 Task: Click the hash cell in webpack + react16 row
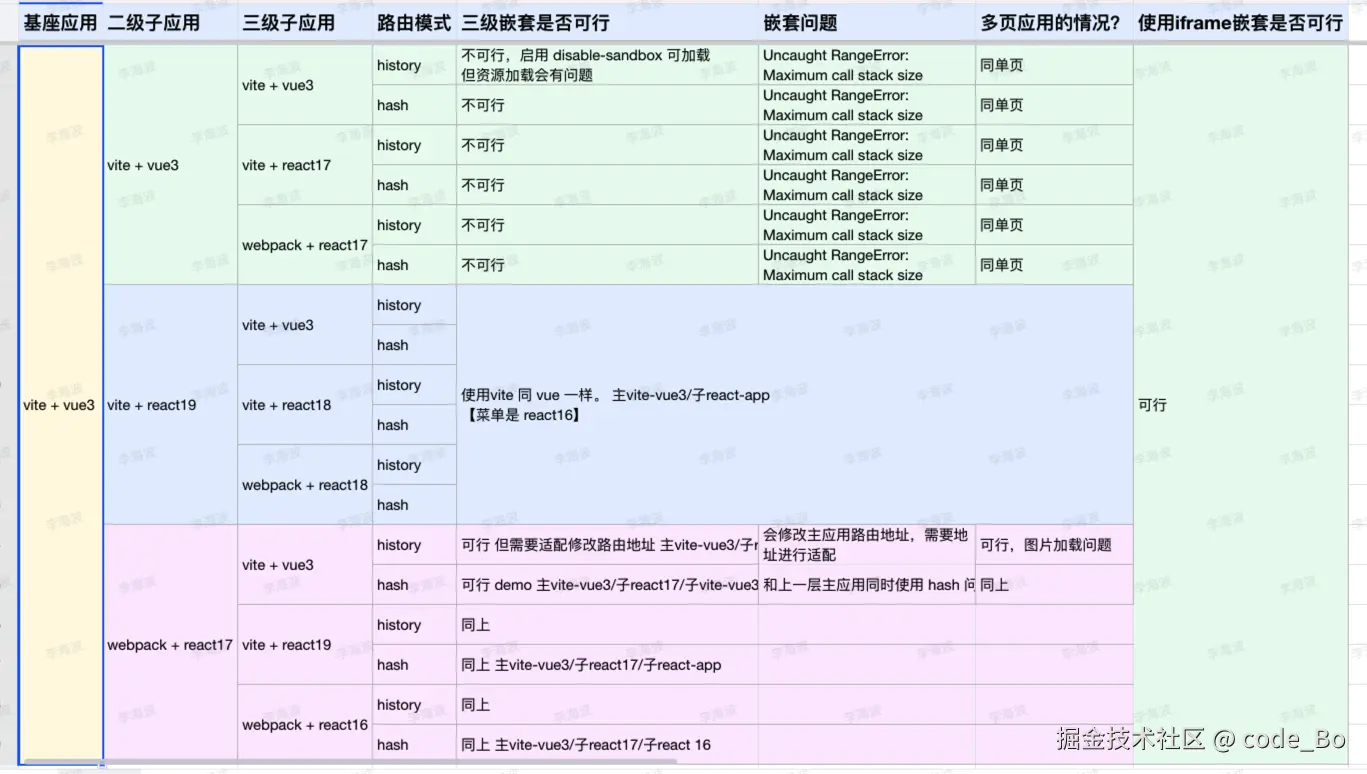[414, 745]
